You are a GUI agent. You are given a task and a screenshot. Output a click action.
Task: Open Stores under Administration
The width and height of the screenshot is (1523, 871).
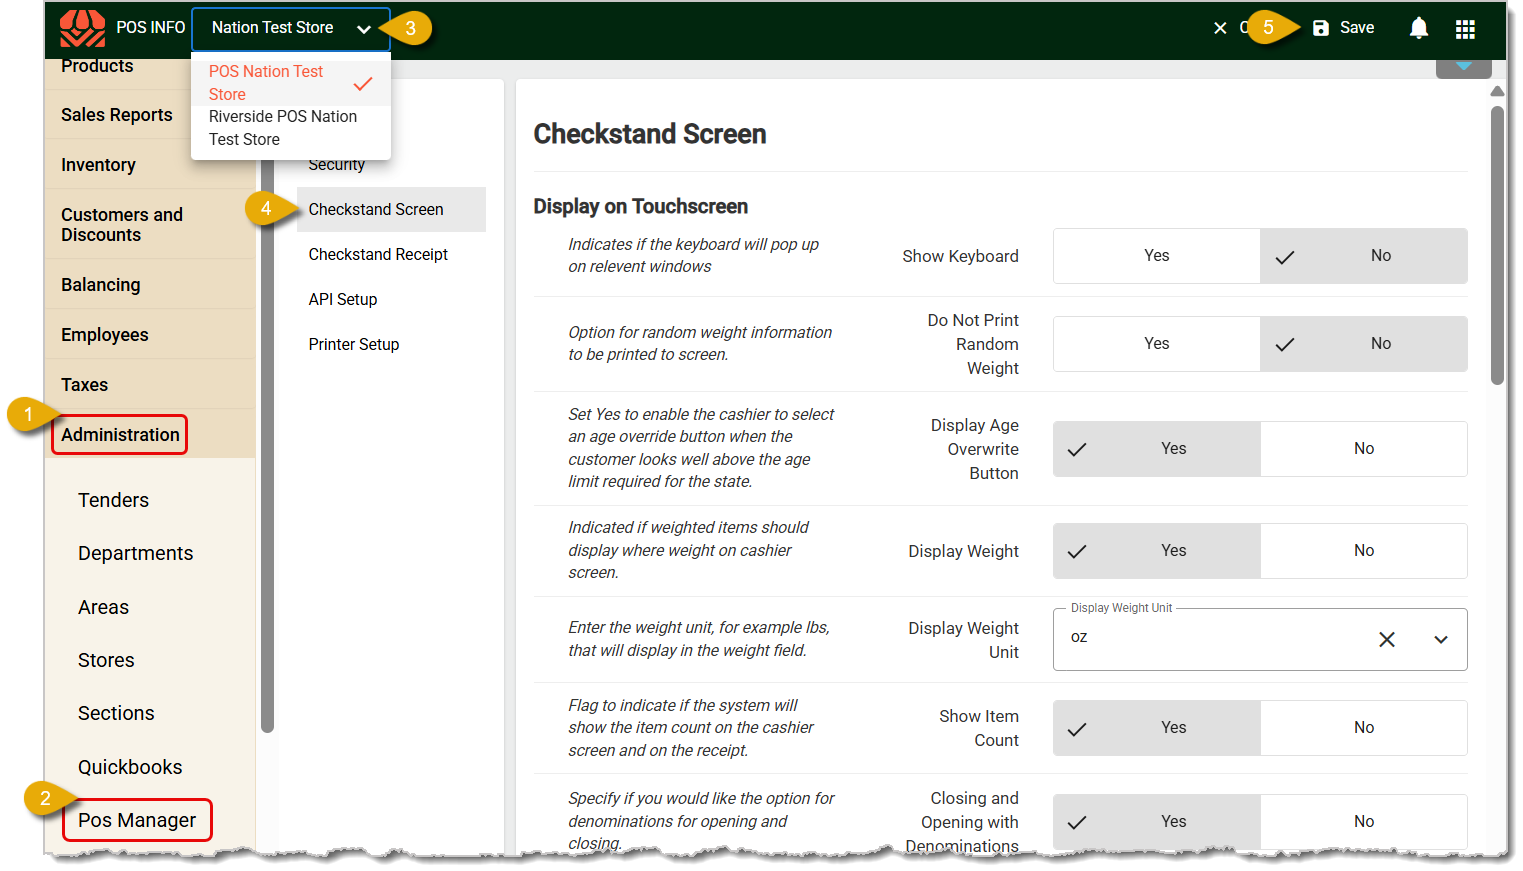(x=106, y=661)
